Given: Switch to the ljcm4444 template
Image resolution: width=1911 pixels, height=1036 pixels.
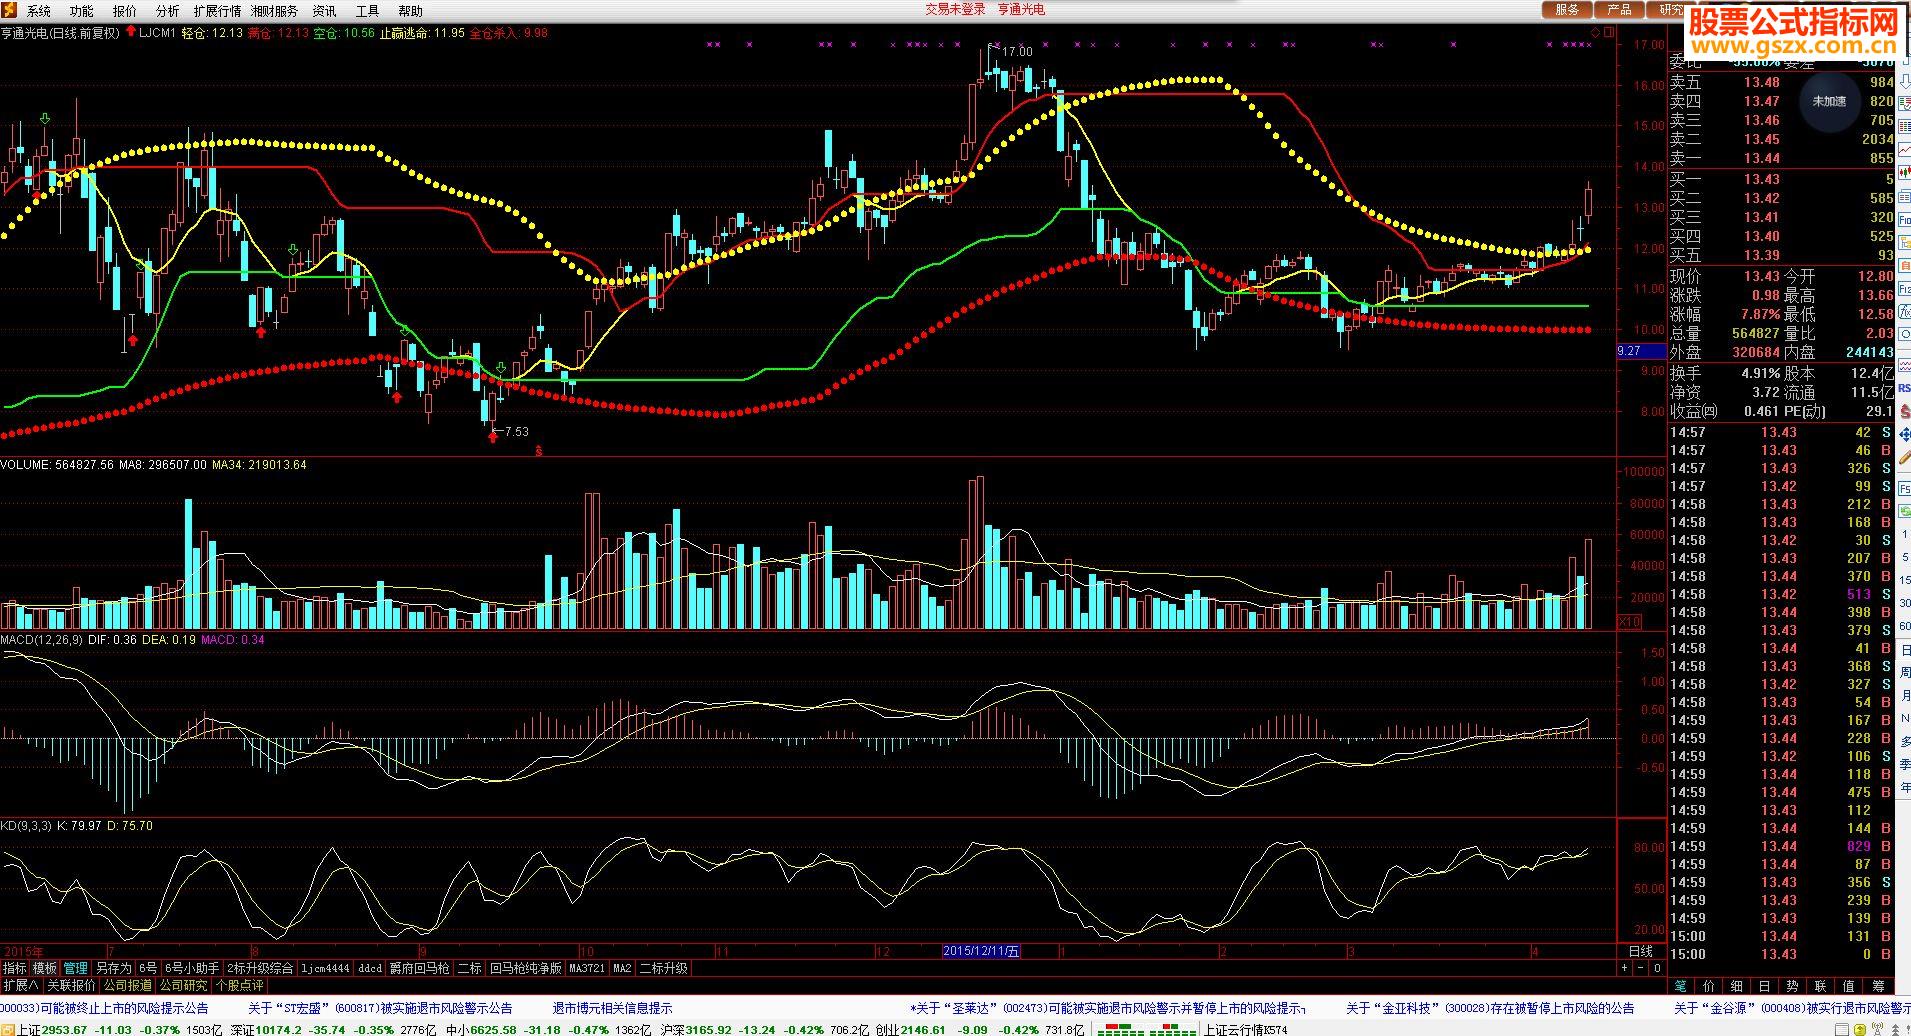Looking at the screenshot, I should click(326, 968).
